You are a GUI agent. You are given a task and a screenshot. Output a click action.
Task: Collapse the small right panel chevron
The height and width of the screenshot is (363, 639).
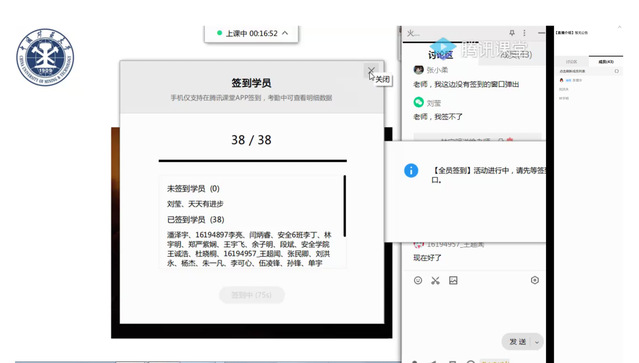click(619, 27)
